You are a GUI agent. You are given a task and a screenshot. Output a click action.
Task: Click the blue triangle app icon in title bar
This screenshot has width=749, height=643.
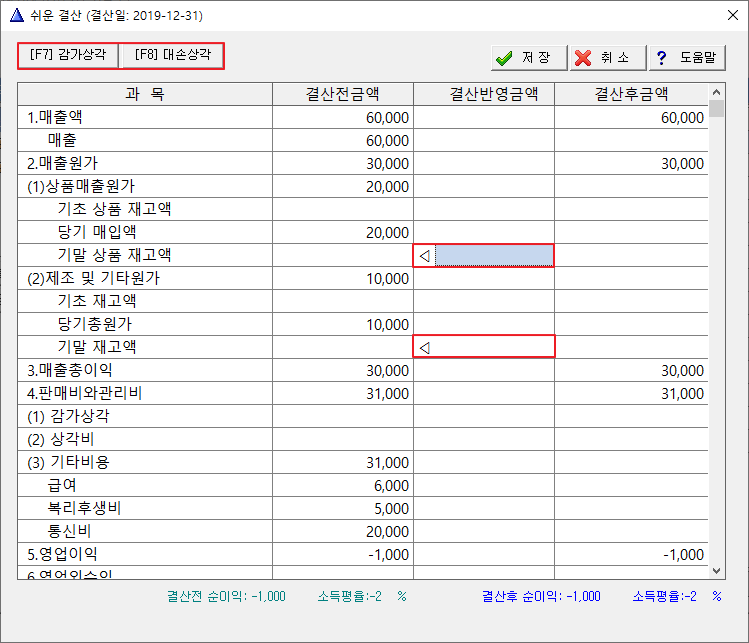coord(17,15)
